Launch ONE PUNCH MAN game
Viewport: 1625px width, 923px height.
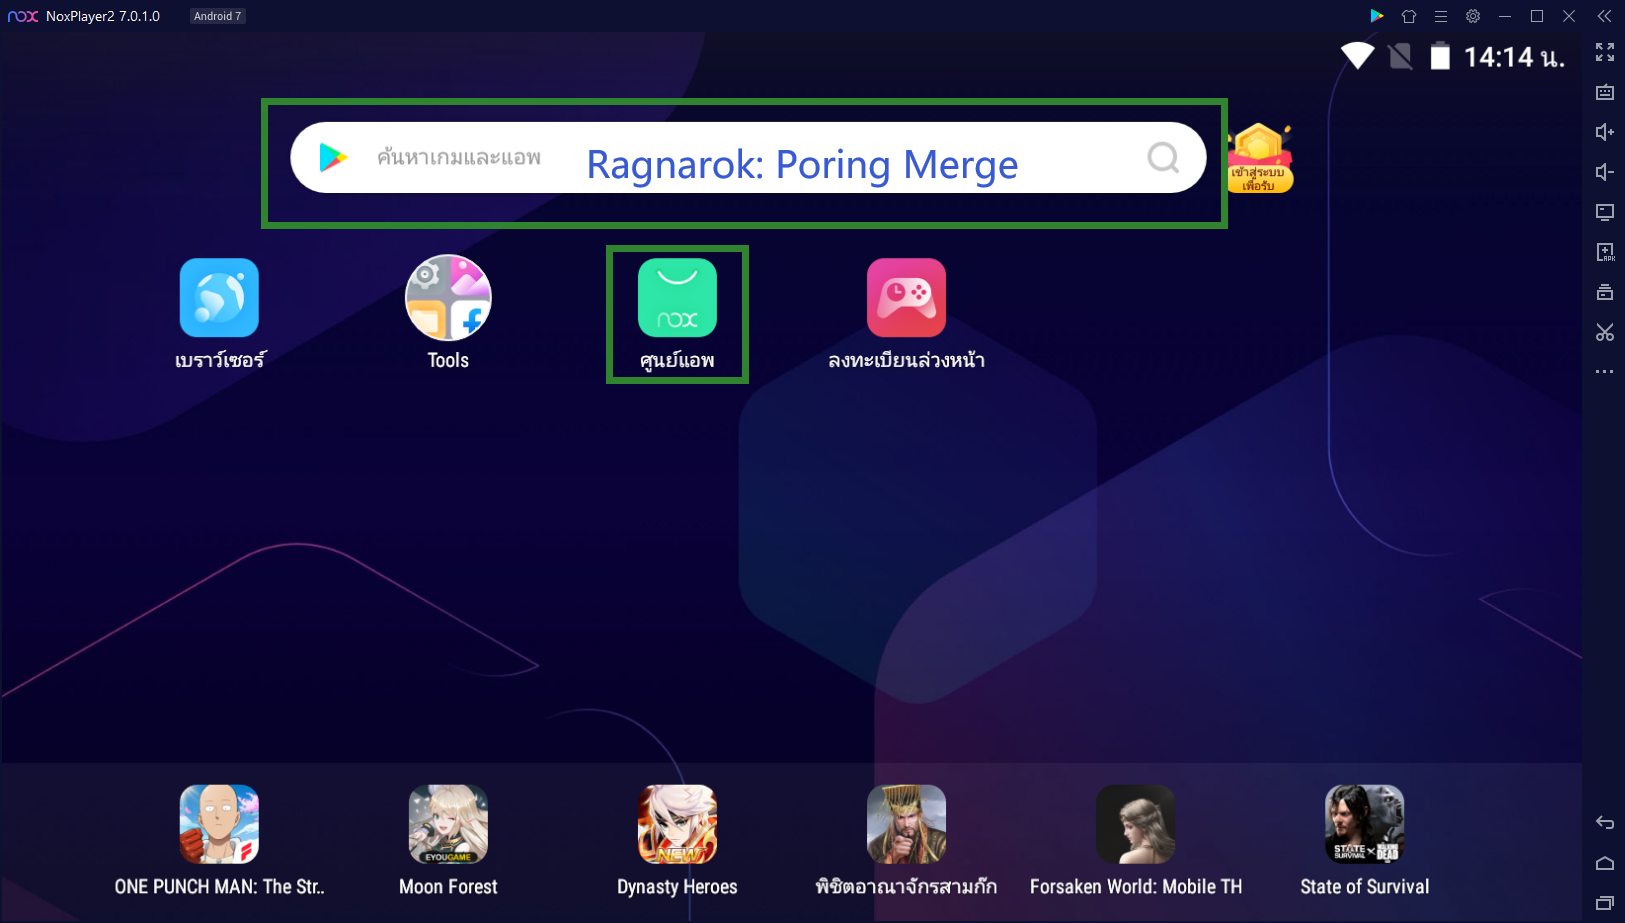(x=219, y=824)
